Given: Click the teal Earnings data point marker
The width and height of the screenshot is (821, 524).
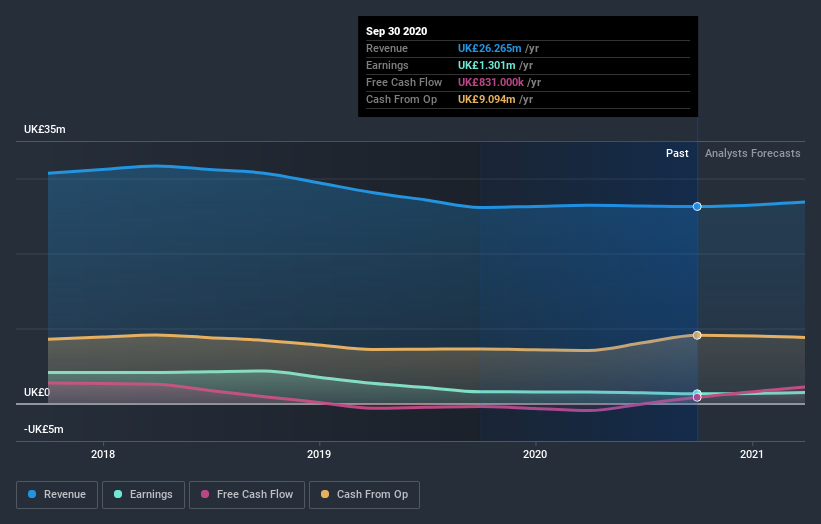Looking at the screenshot, I should click(x=697, y=393).
